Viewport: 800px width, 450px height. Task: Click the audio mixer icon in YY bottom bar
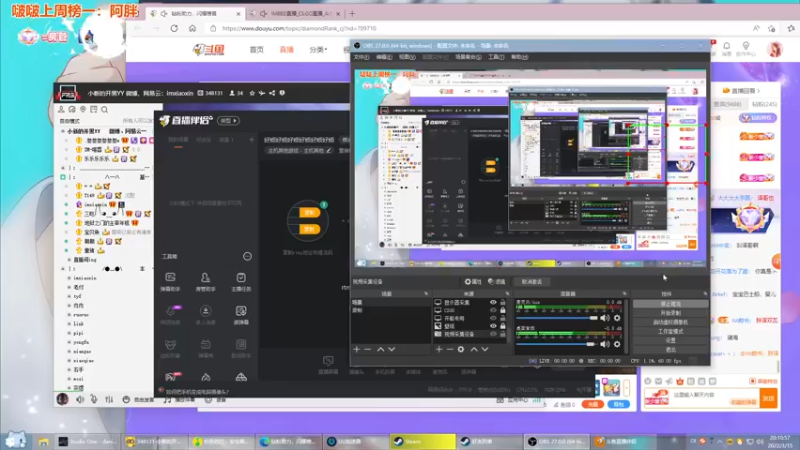109,399
